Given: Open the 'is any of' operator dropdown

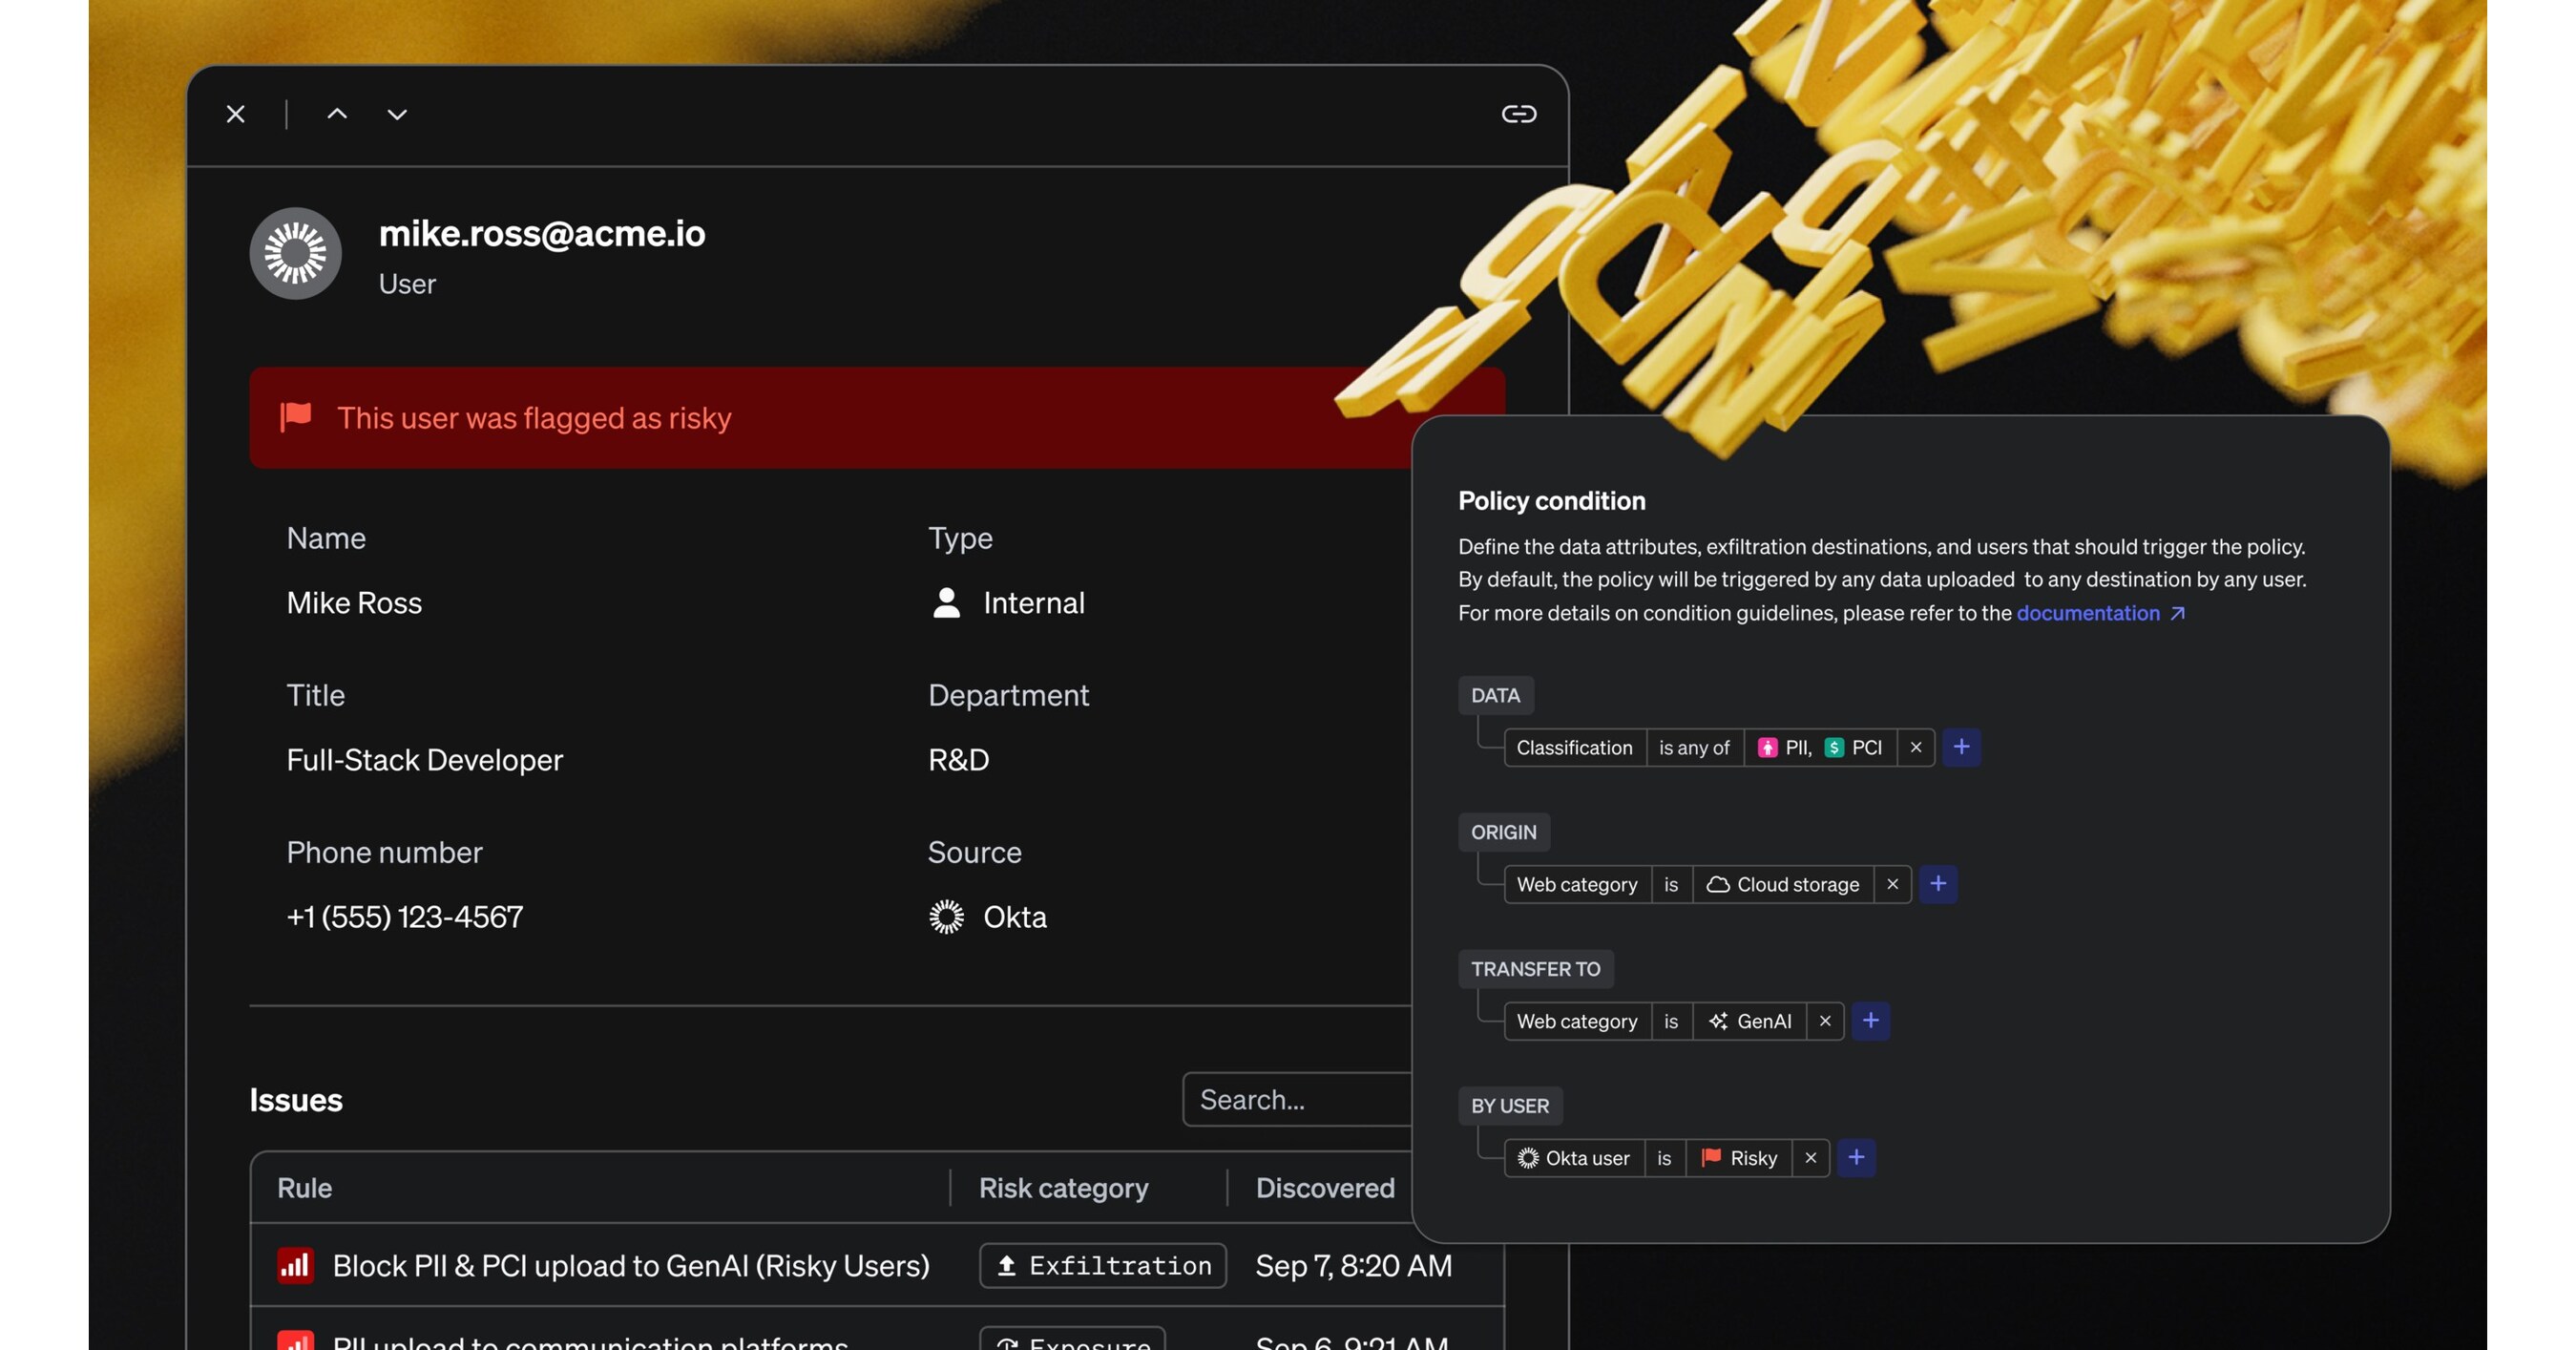Looking at the screenshot, I should (x=1694, y=748).
